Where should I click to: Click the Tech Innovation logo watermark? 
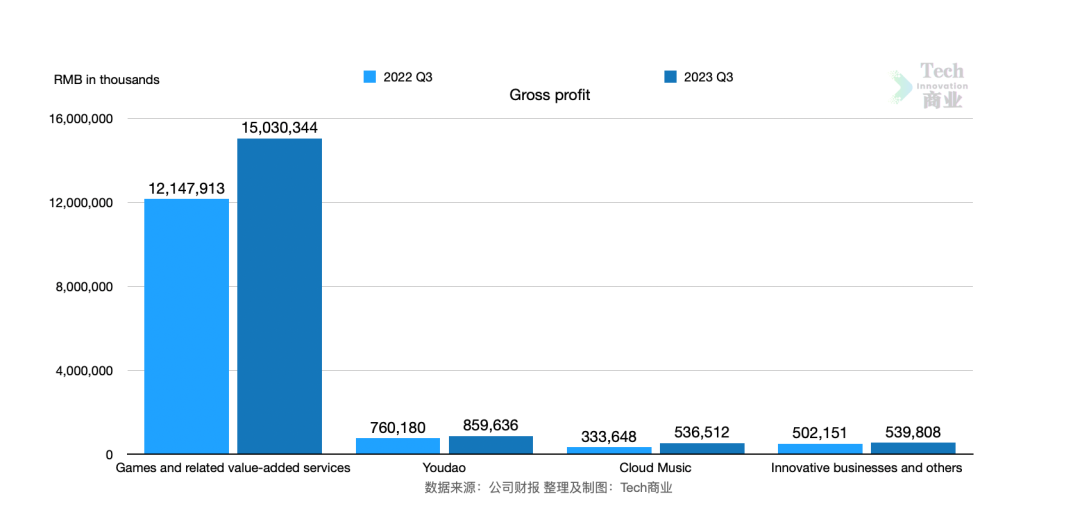tap(928, 85)
